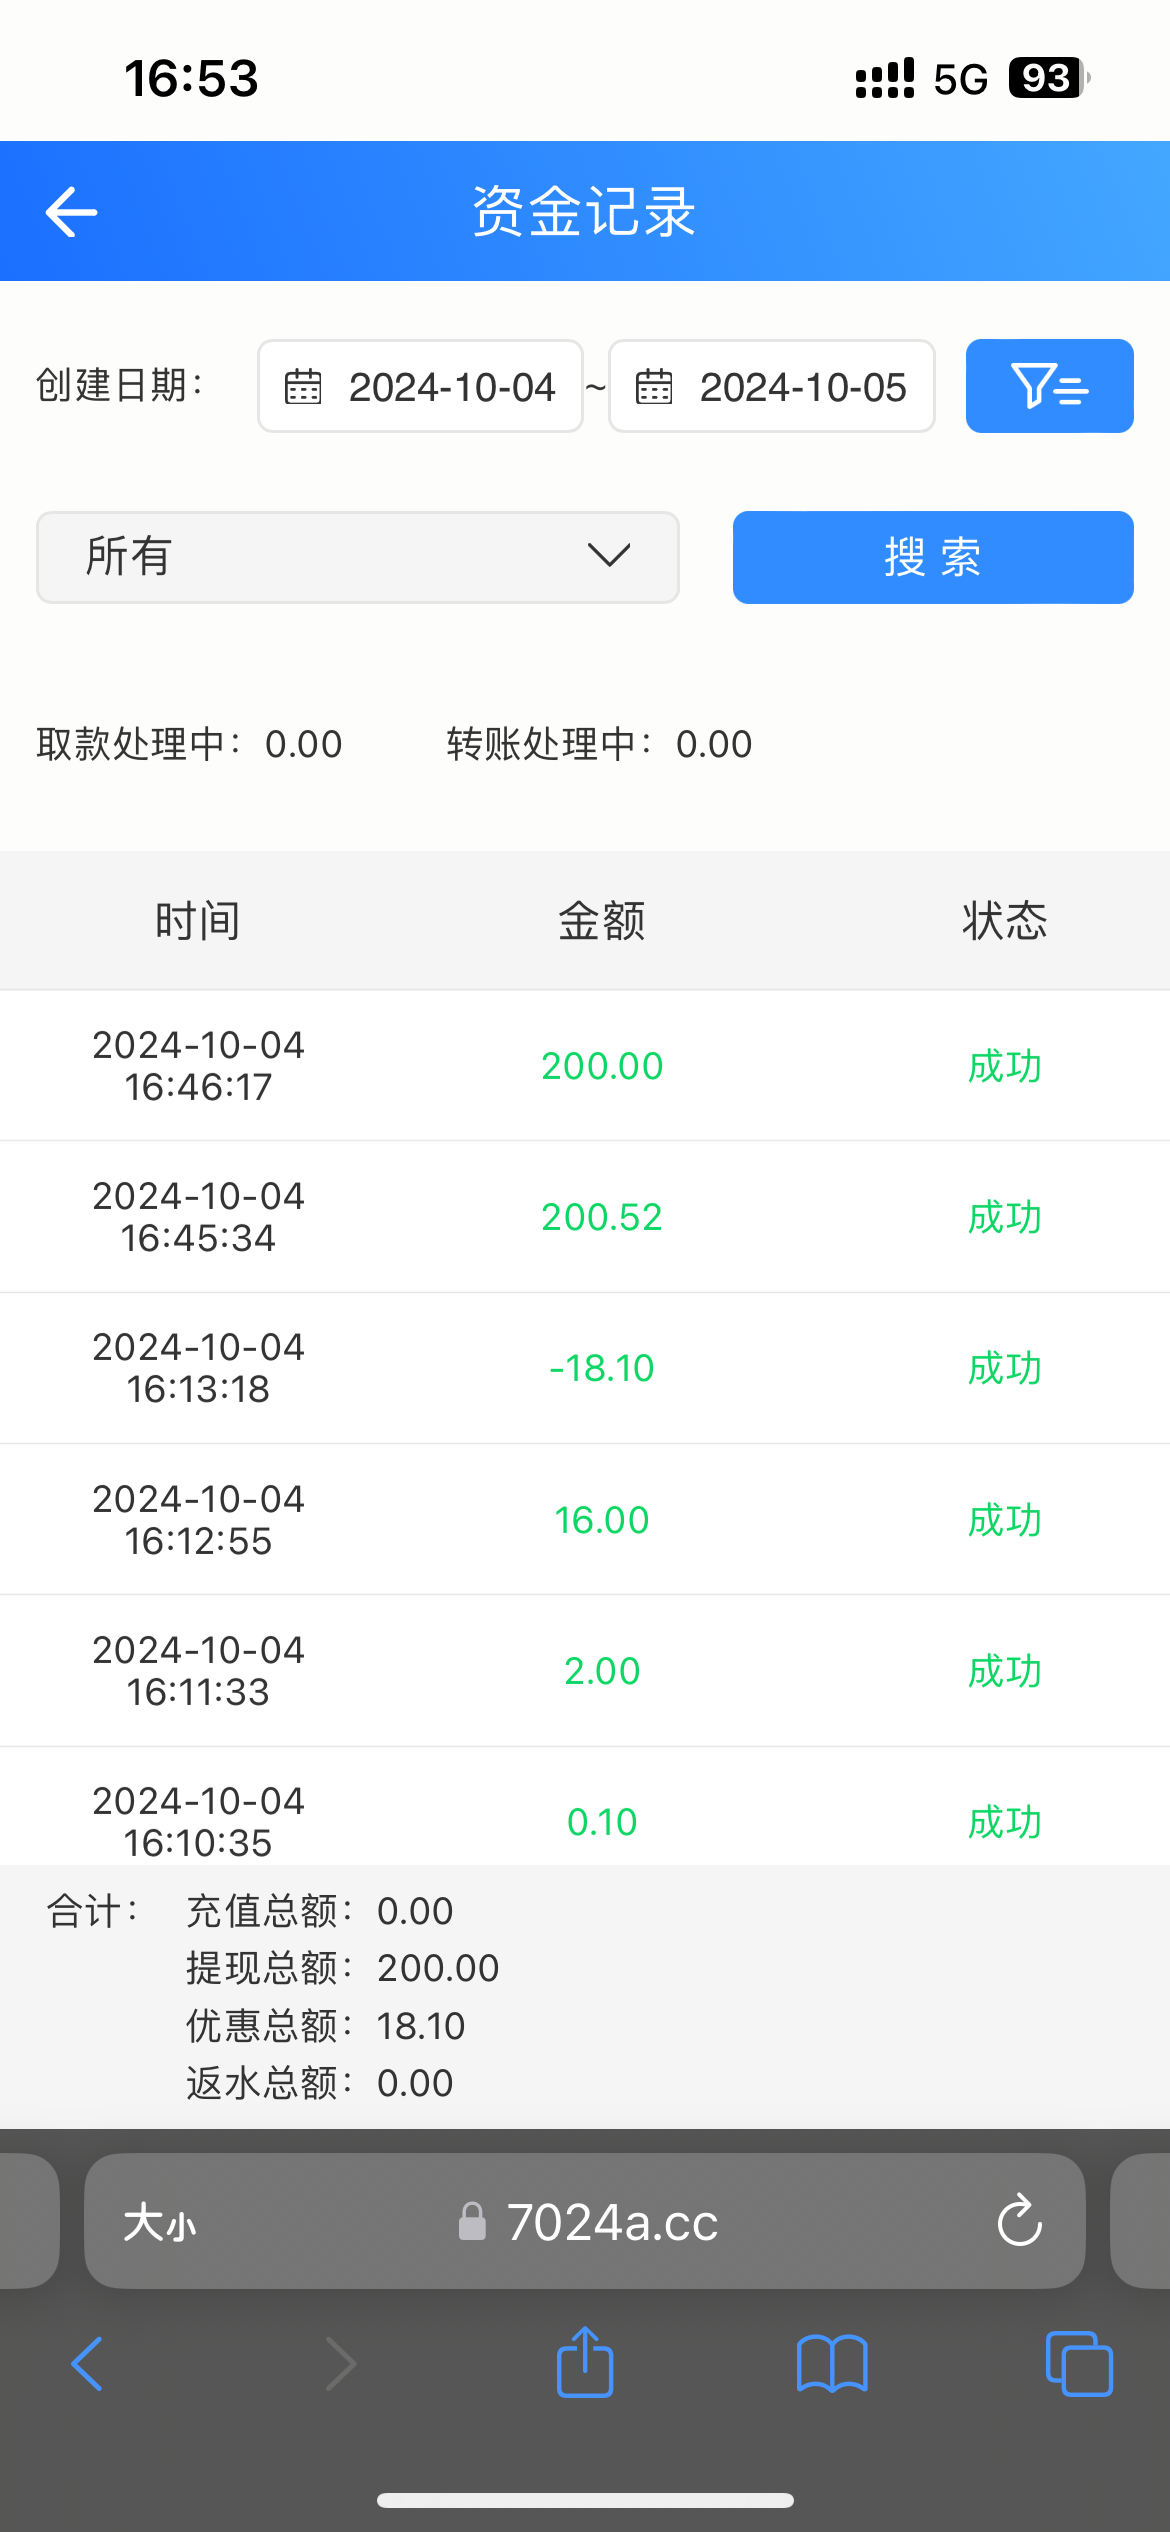Viewport: 1170px width, 2532px height.
Task: Tap the 状态 column header
Action: [x=1005, y=921]
